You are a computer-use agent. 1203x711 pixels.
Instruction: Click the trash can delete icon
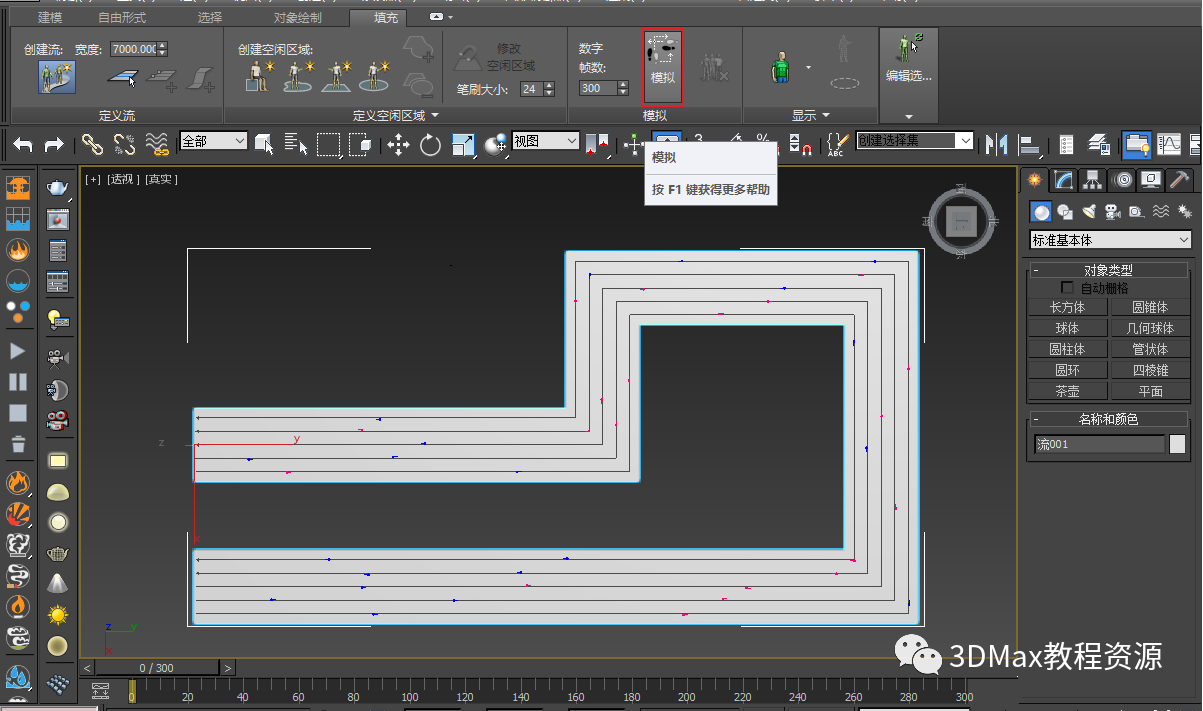[18, 443]
